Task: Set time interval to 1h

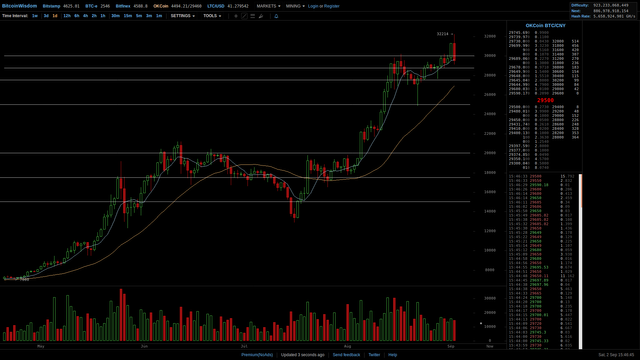Action: click(103, 16)
